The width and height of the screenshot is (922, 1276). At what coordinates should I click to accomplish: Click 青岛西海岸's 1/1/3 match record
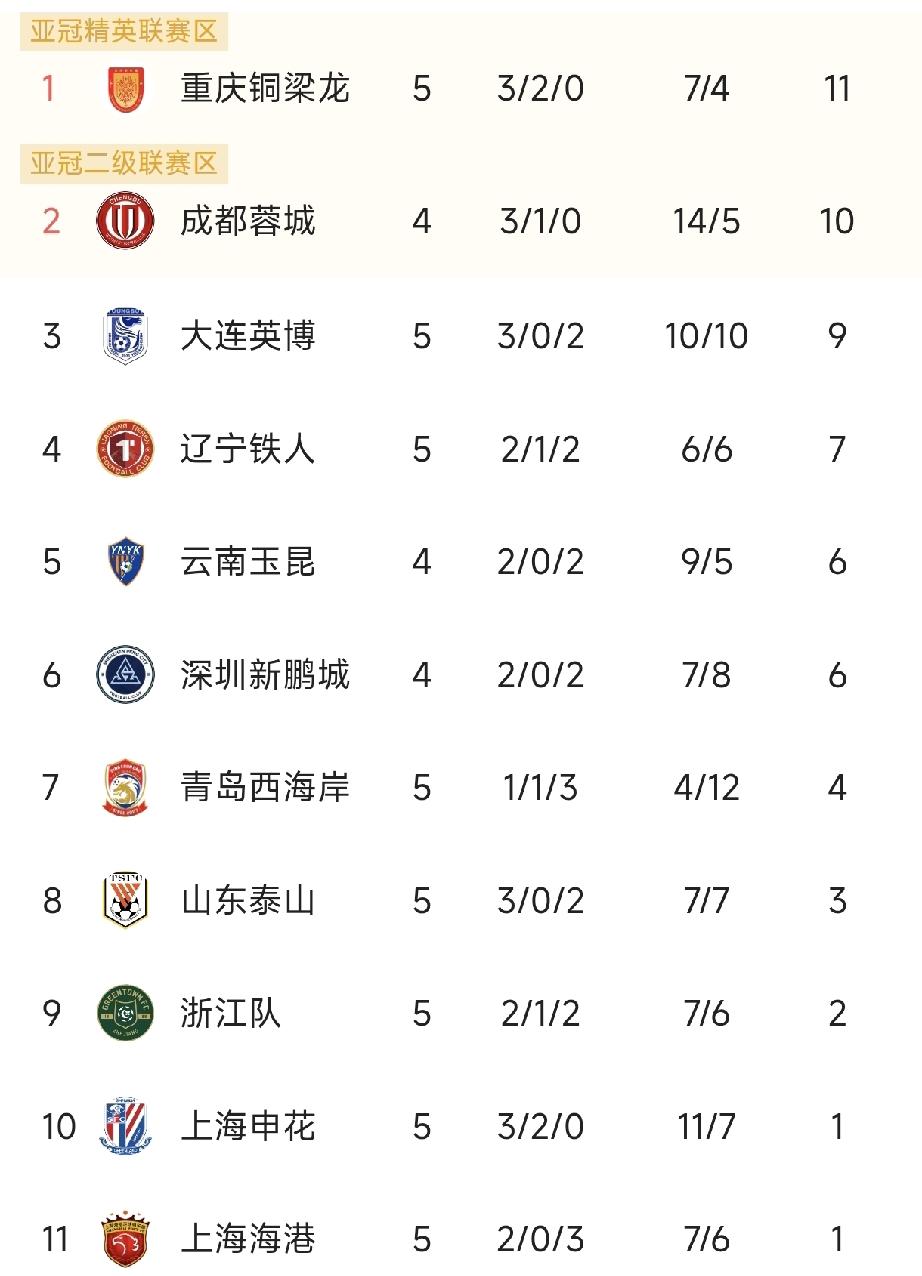540,788
